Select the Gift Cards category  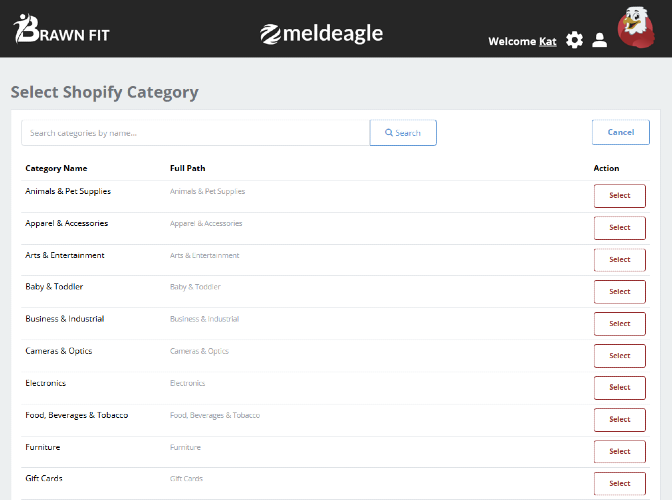pos(620,484)
